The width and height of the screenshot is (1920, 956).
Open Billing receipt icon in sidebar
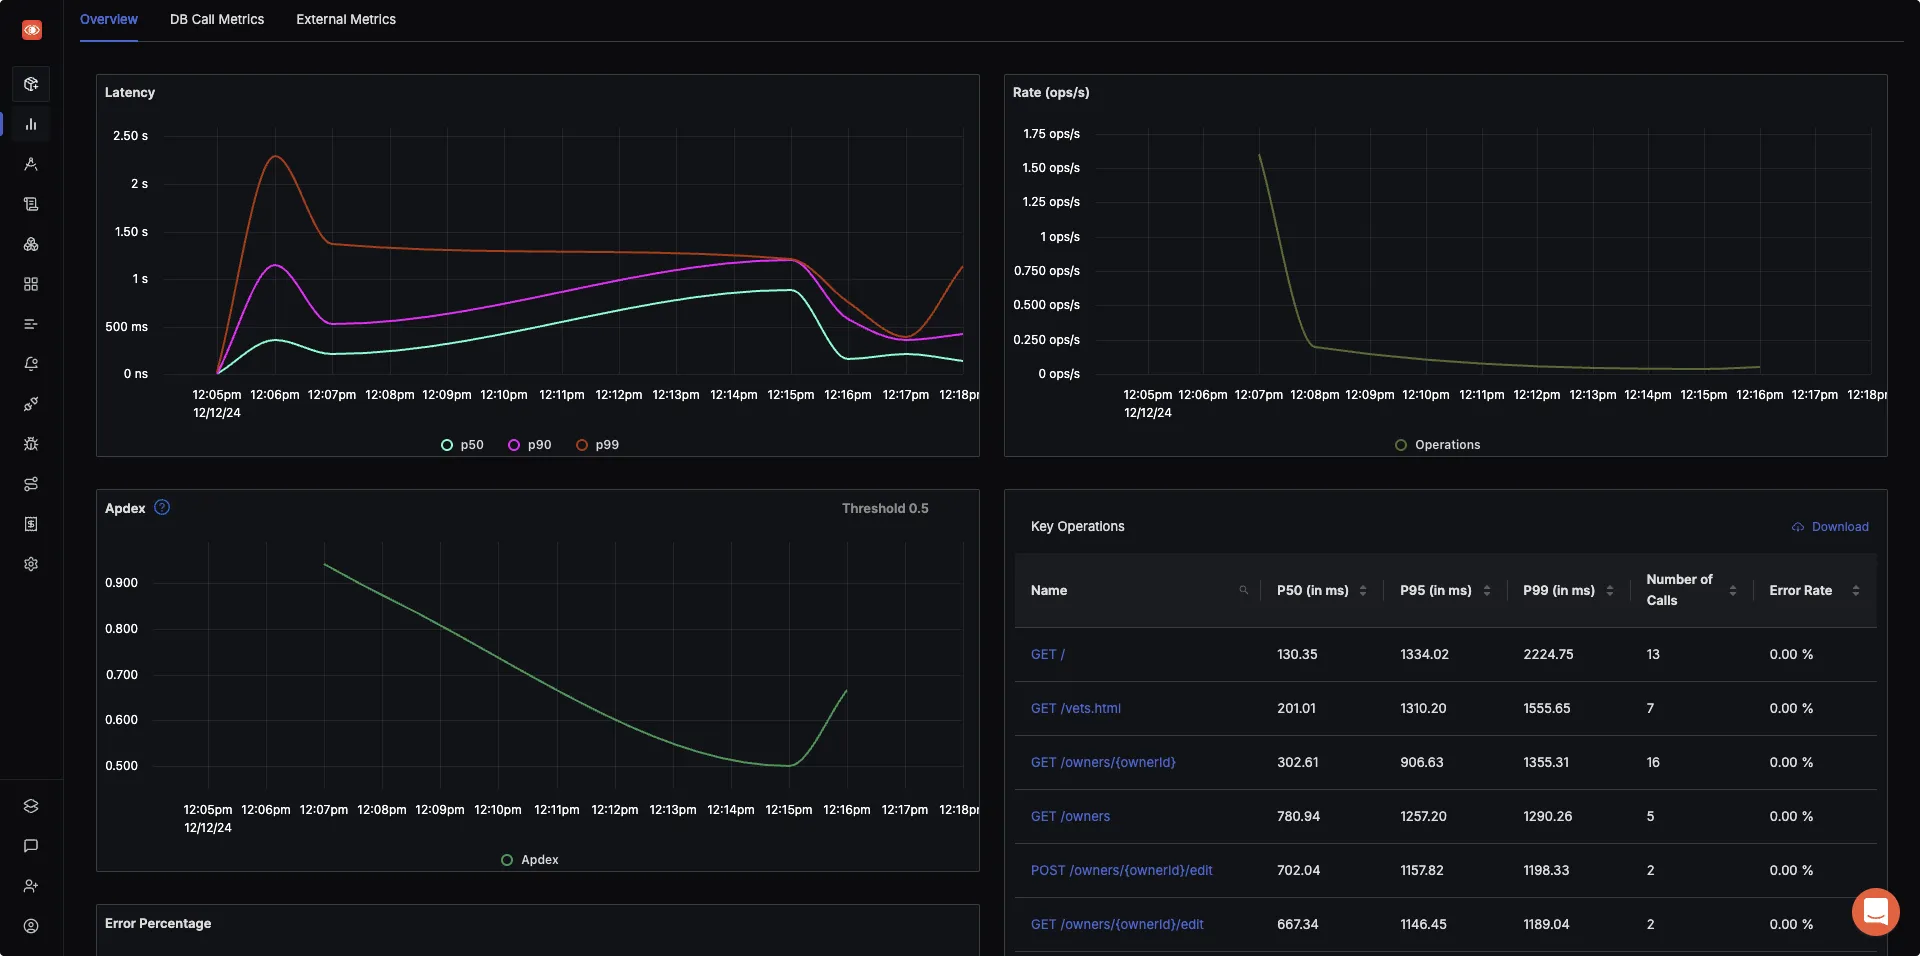[31, 524]
